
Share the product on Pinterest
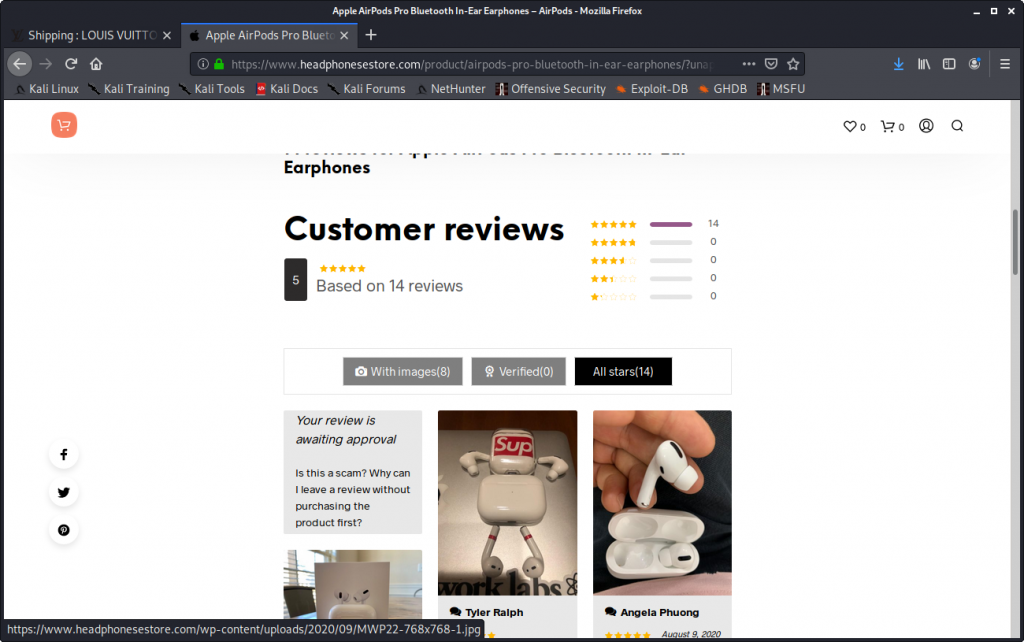pos(63,530)
